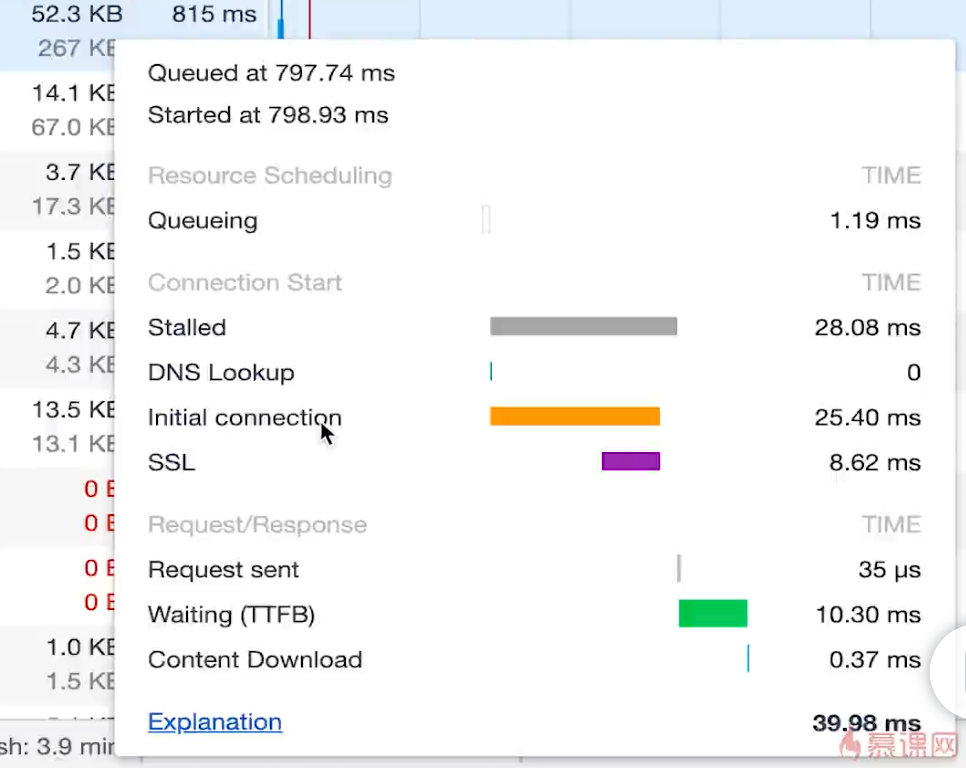966x768 pixels.
Task: Click the '25.40 ms' value
Action: (x=867, y=417)
